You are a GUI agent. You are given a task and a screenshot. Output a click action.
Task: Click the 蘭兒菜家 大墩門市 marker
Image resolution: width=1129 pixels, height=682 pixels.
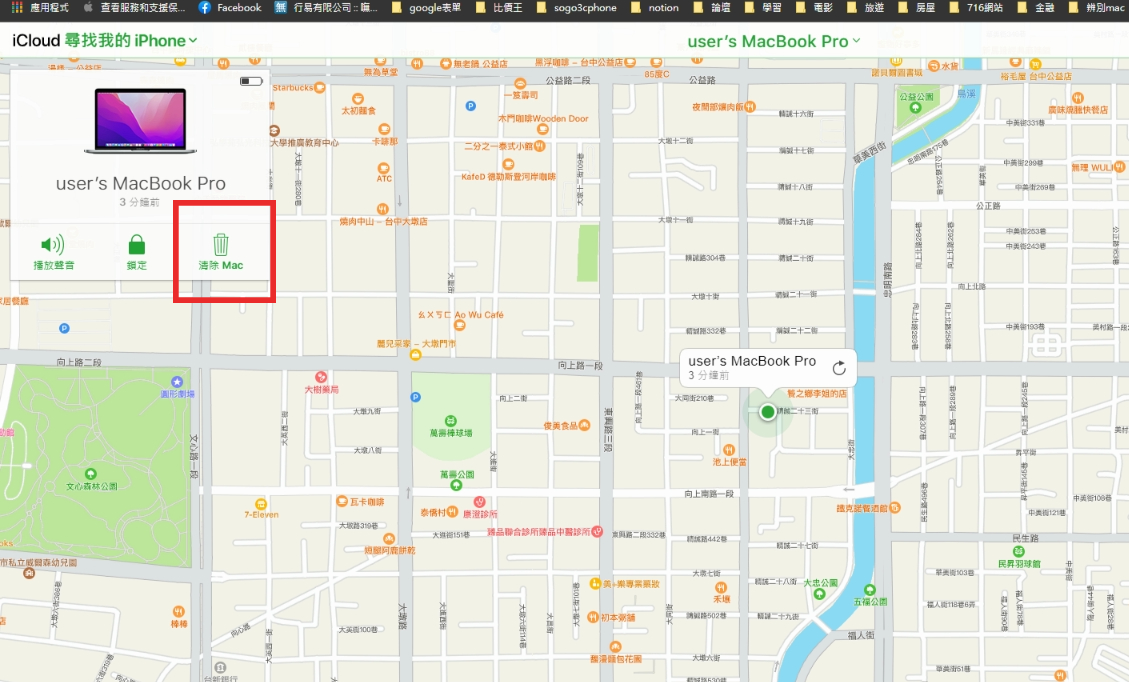point(415,354)
